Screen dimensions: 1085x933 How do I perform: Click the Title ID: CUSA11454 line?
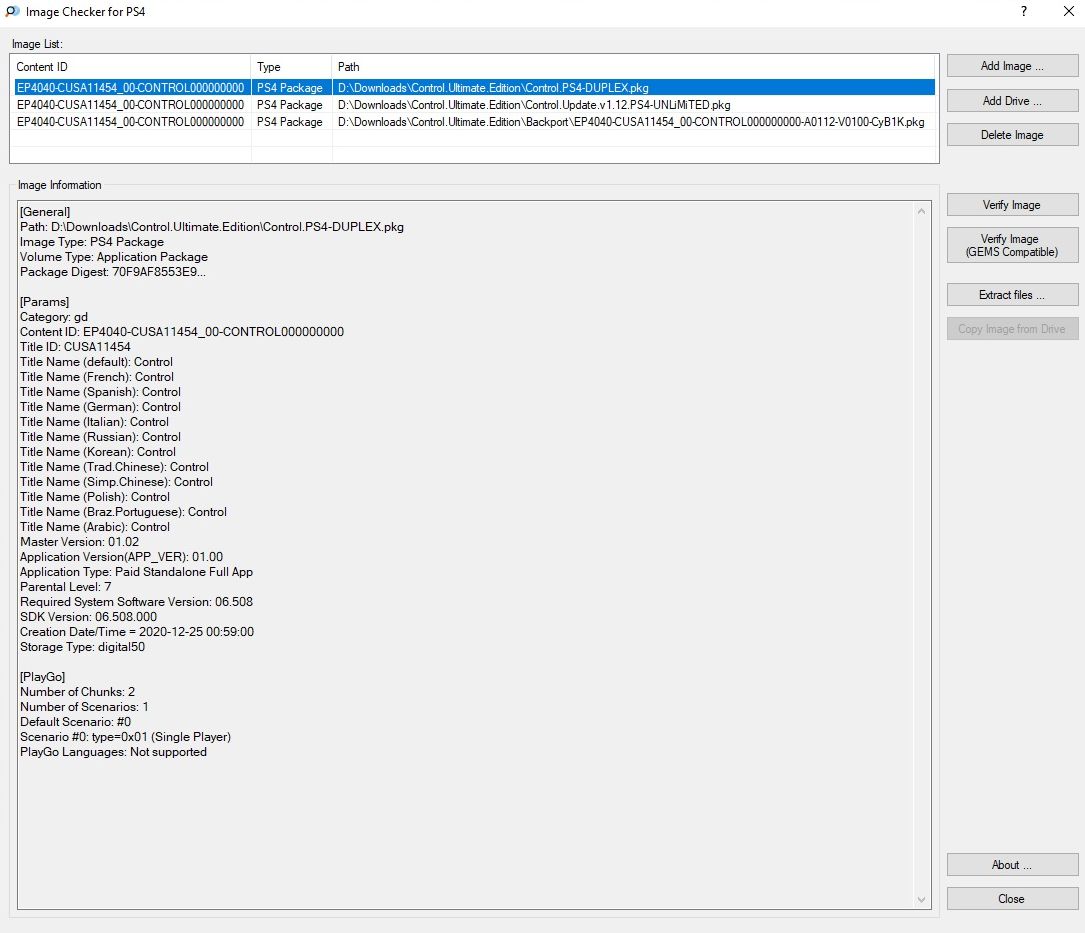point(75,347)
